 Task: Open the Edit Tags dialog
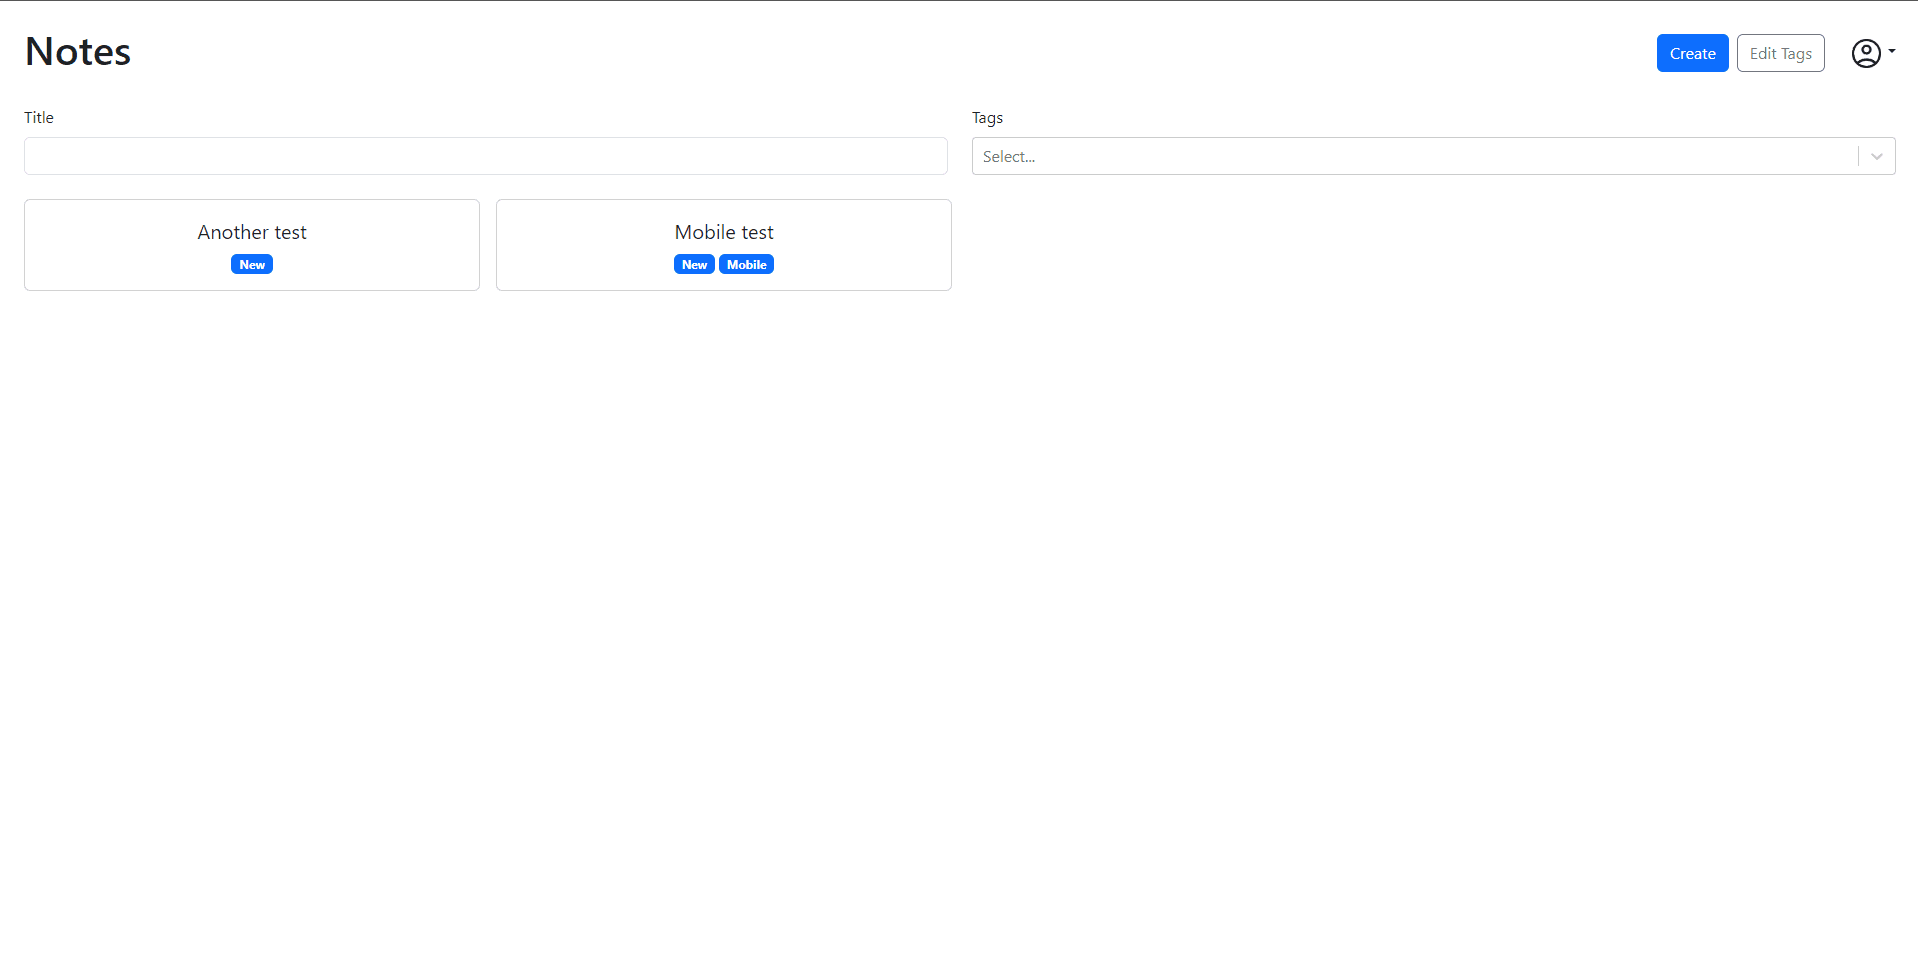coord(1780,53)
